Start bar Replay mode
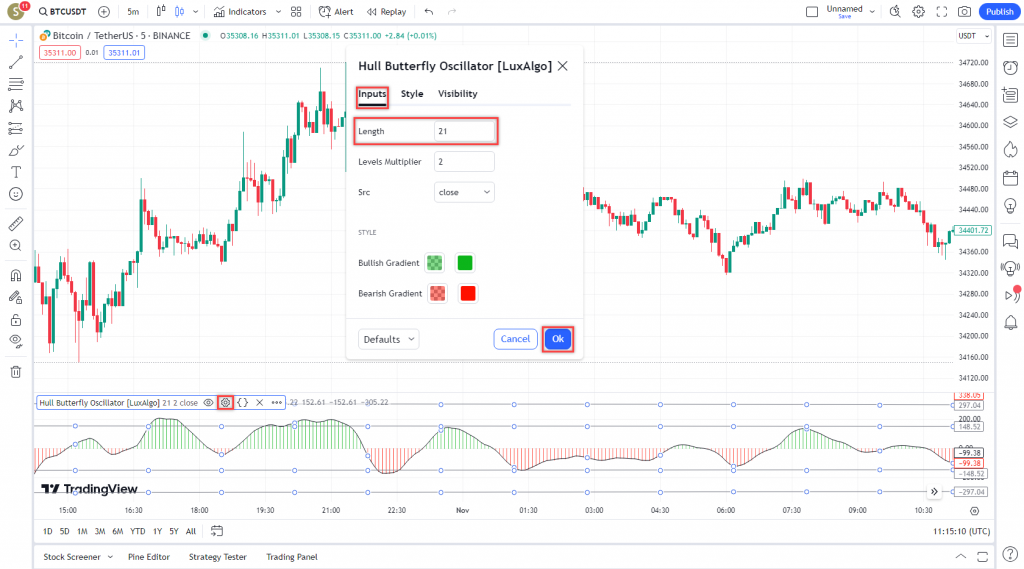 tap(386, 12)
